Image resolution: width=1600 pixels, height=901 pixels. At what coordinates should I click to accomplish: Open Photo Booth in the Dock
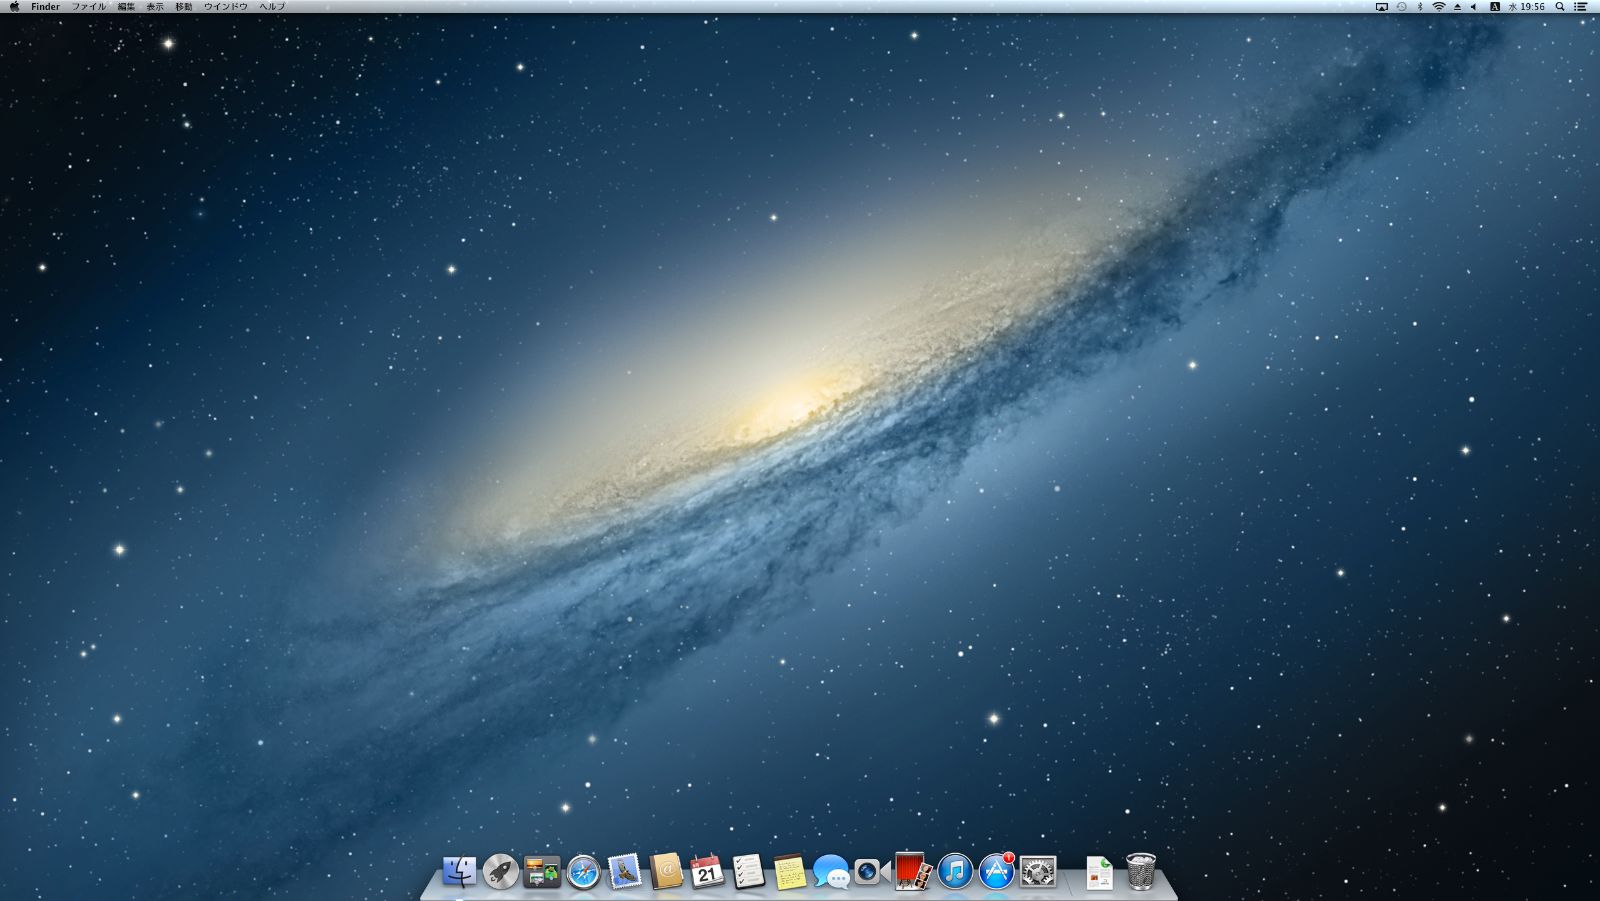tap(913, 871)
